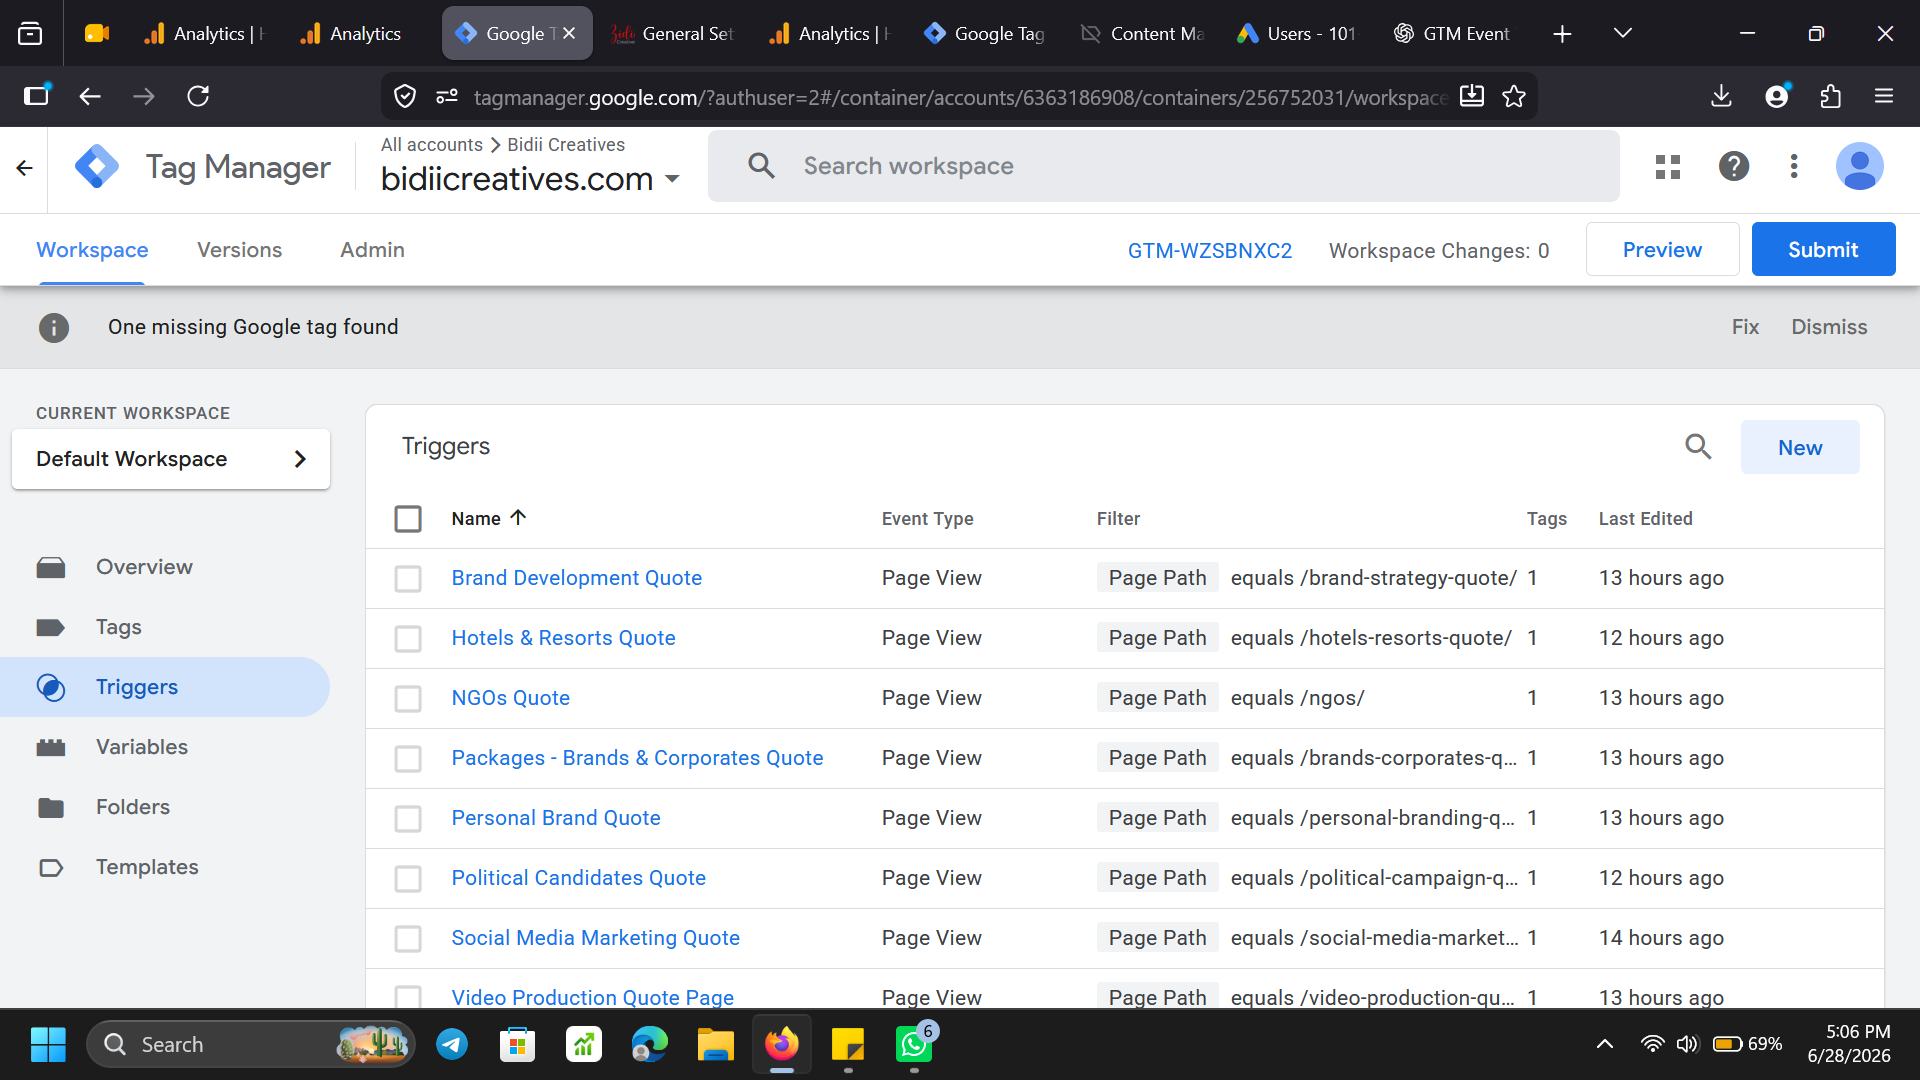The height and width of the screenshot is (1080, 1920).
Task: Open the help question mark icon
Action: (x=1734, y=166)
